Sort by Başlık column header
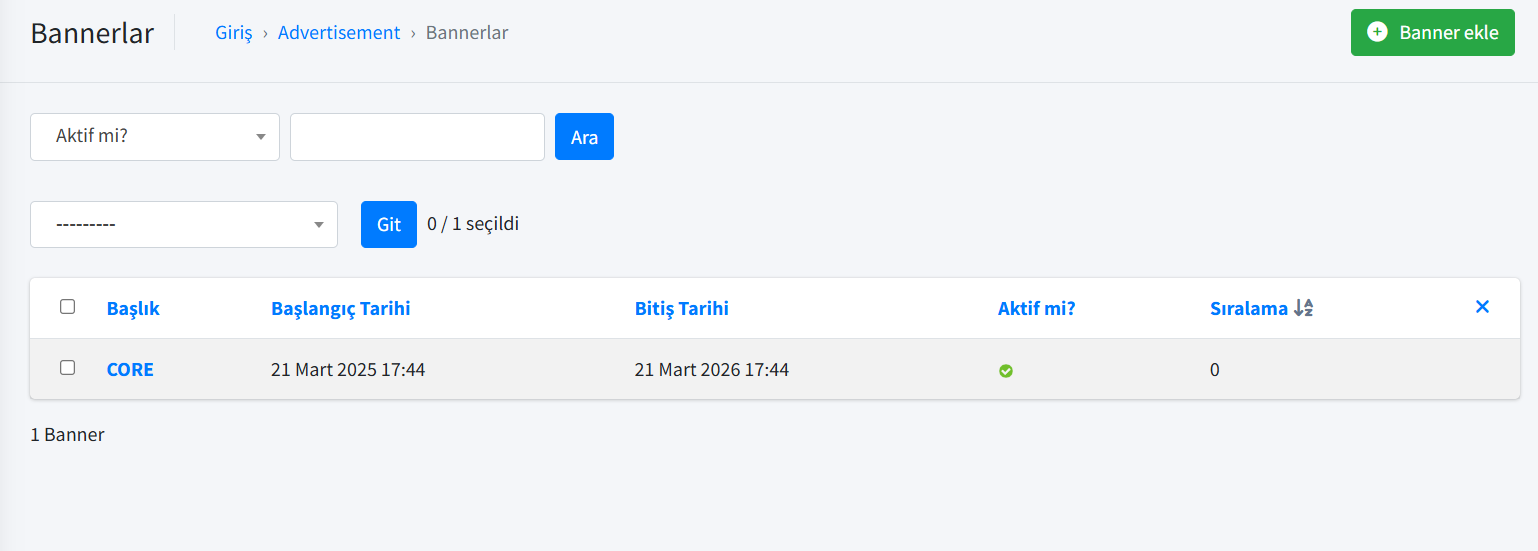 click(x=133, y=308)
